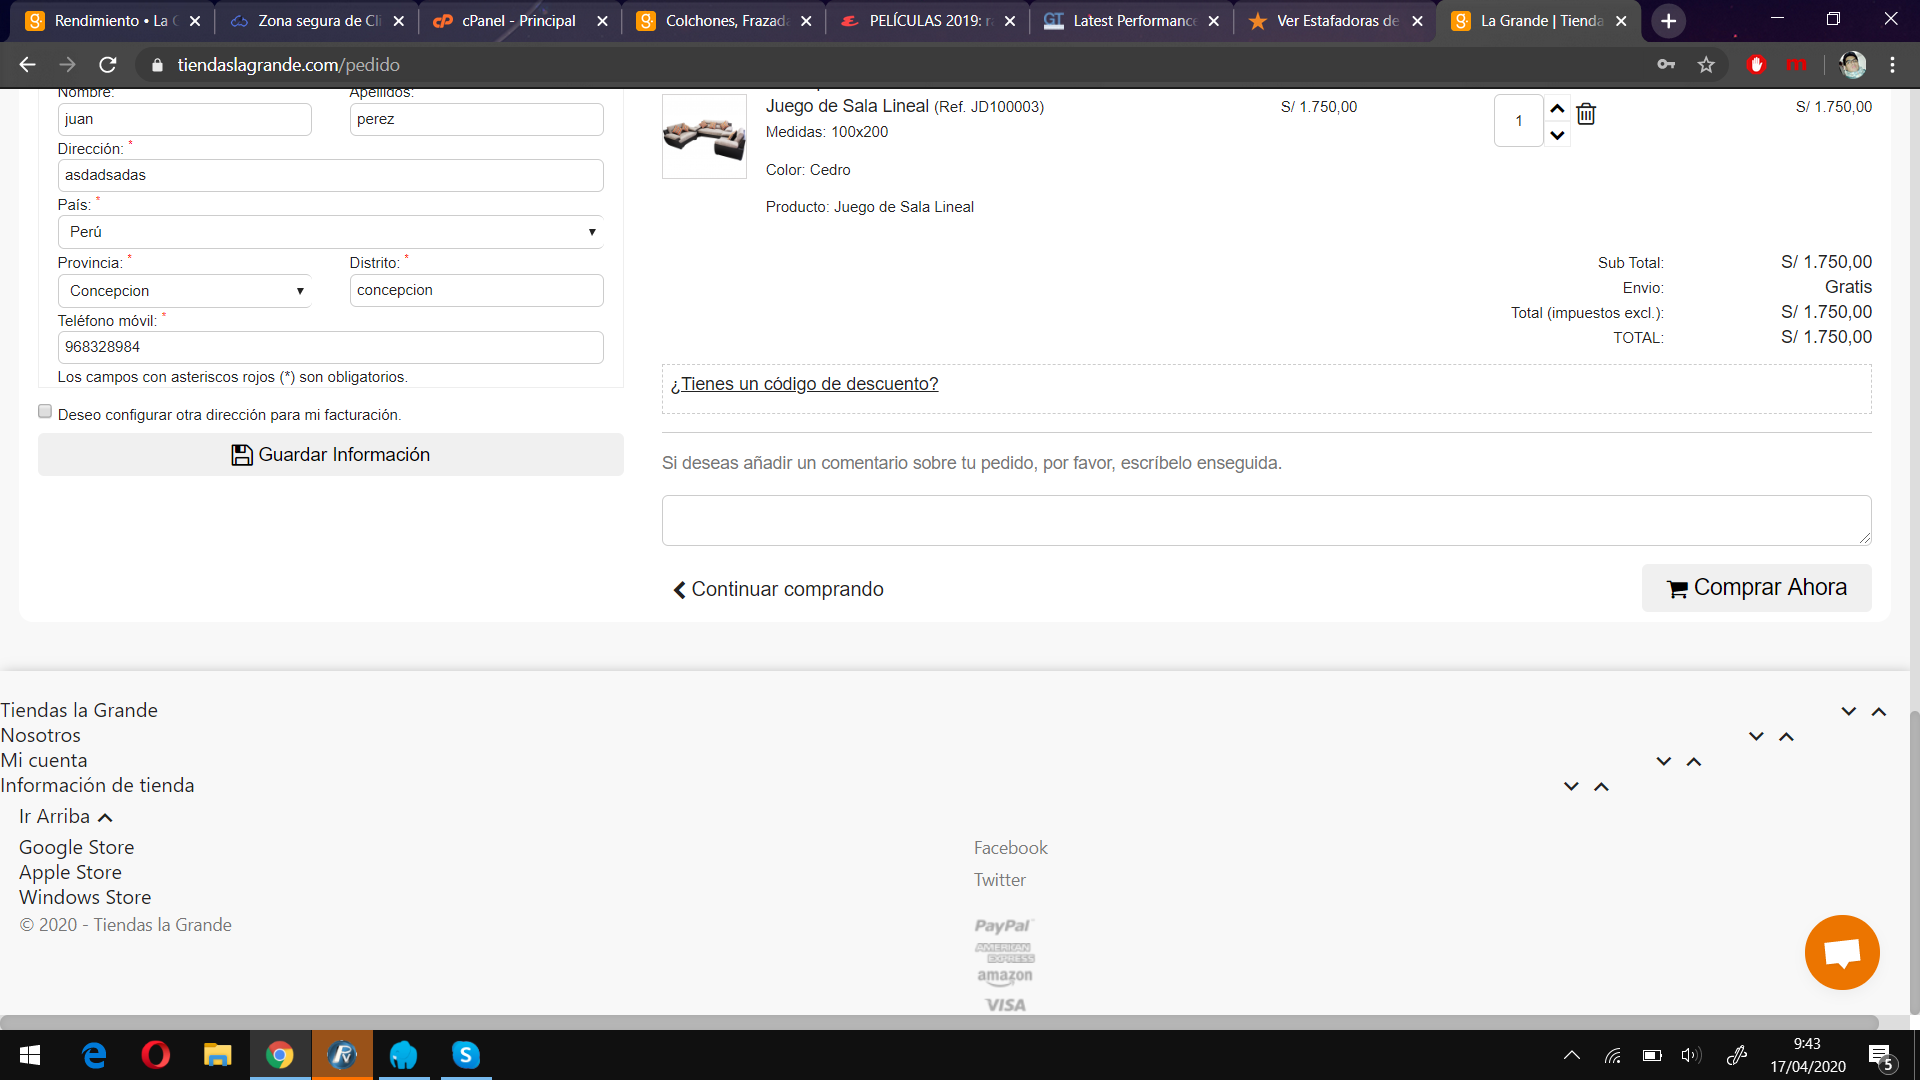The image size is (1920, 1080).
Task: Increase product quantity with up arrow
Action: [1557, 108]
